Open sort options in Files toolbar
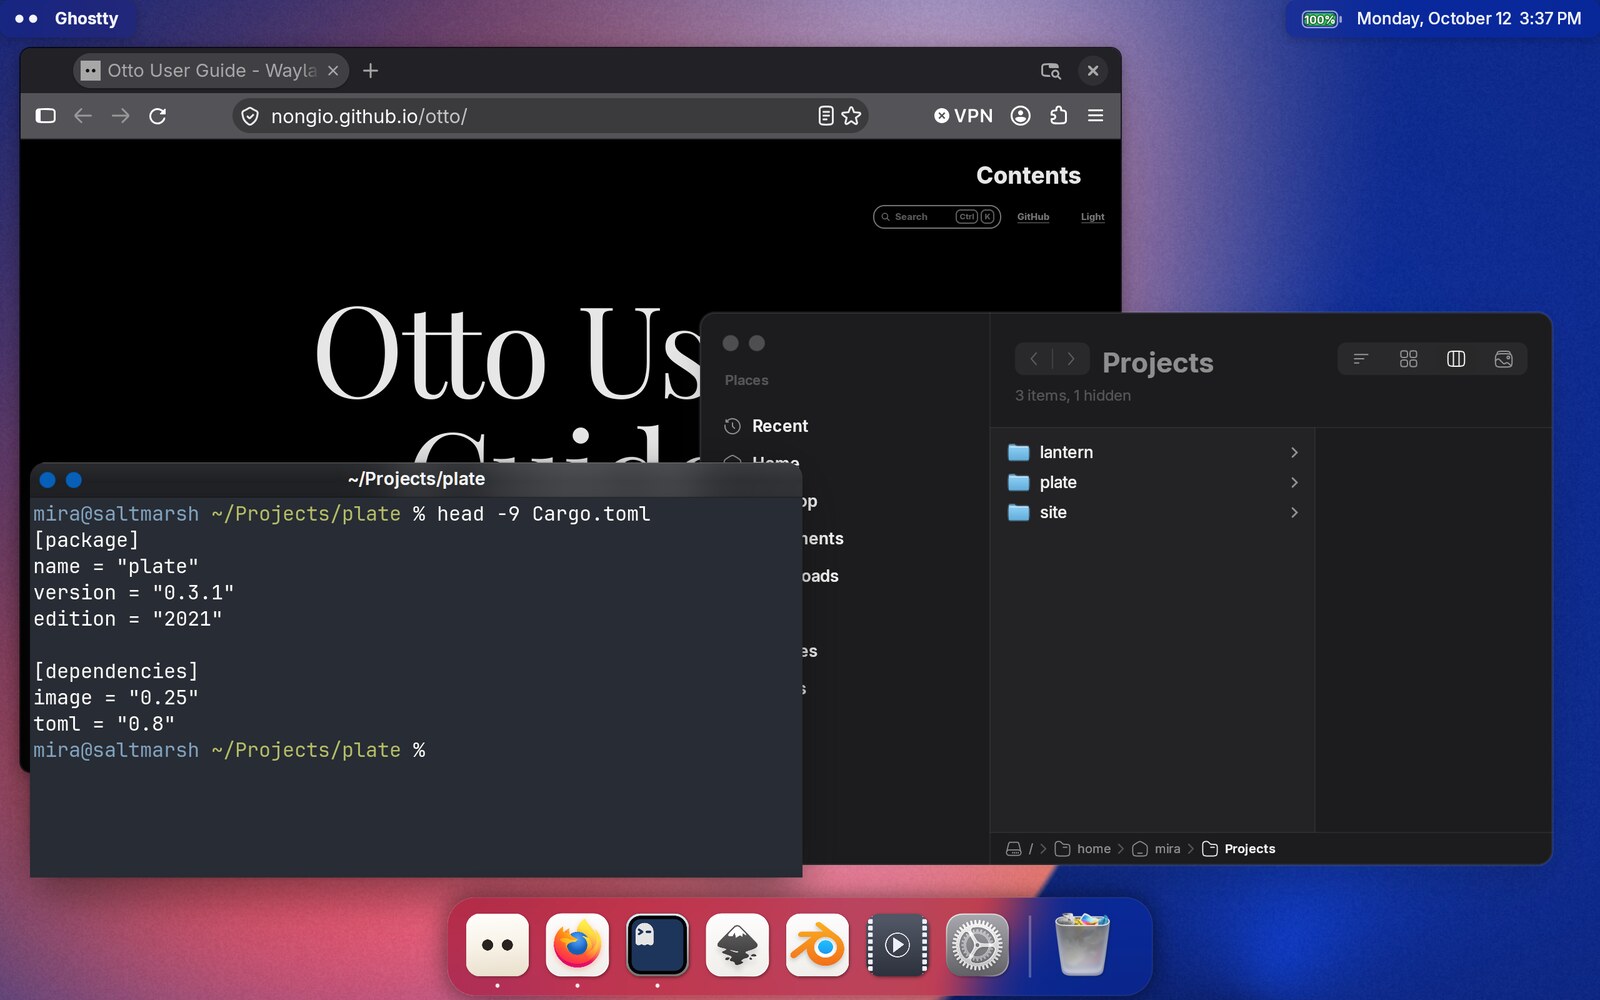This screenshot has height=1000, width=1600. click(x=1360, y=359)
